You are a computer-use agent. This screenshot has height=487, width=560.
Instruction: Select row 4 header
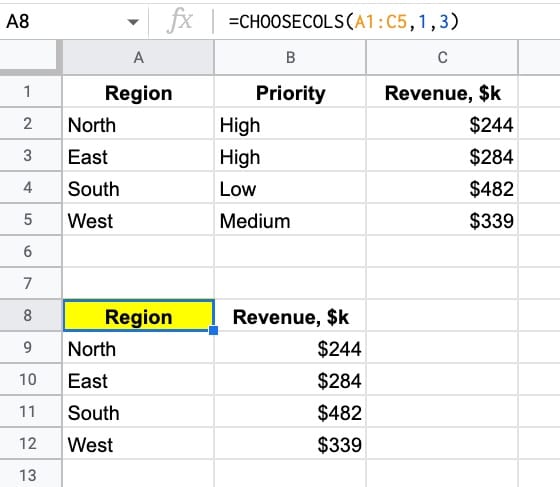coord(31,187)
